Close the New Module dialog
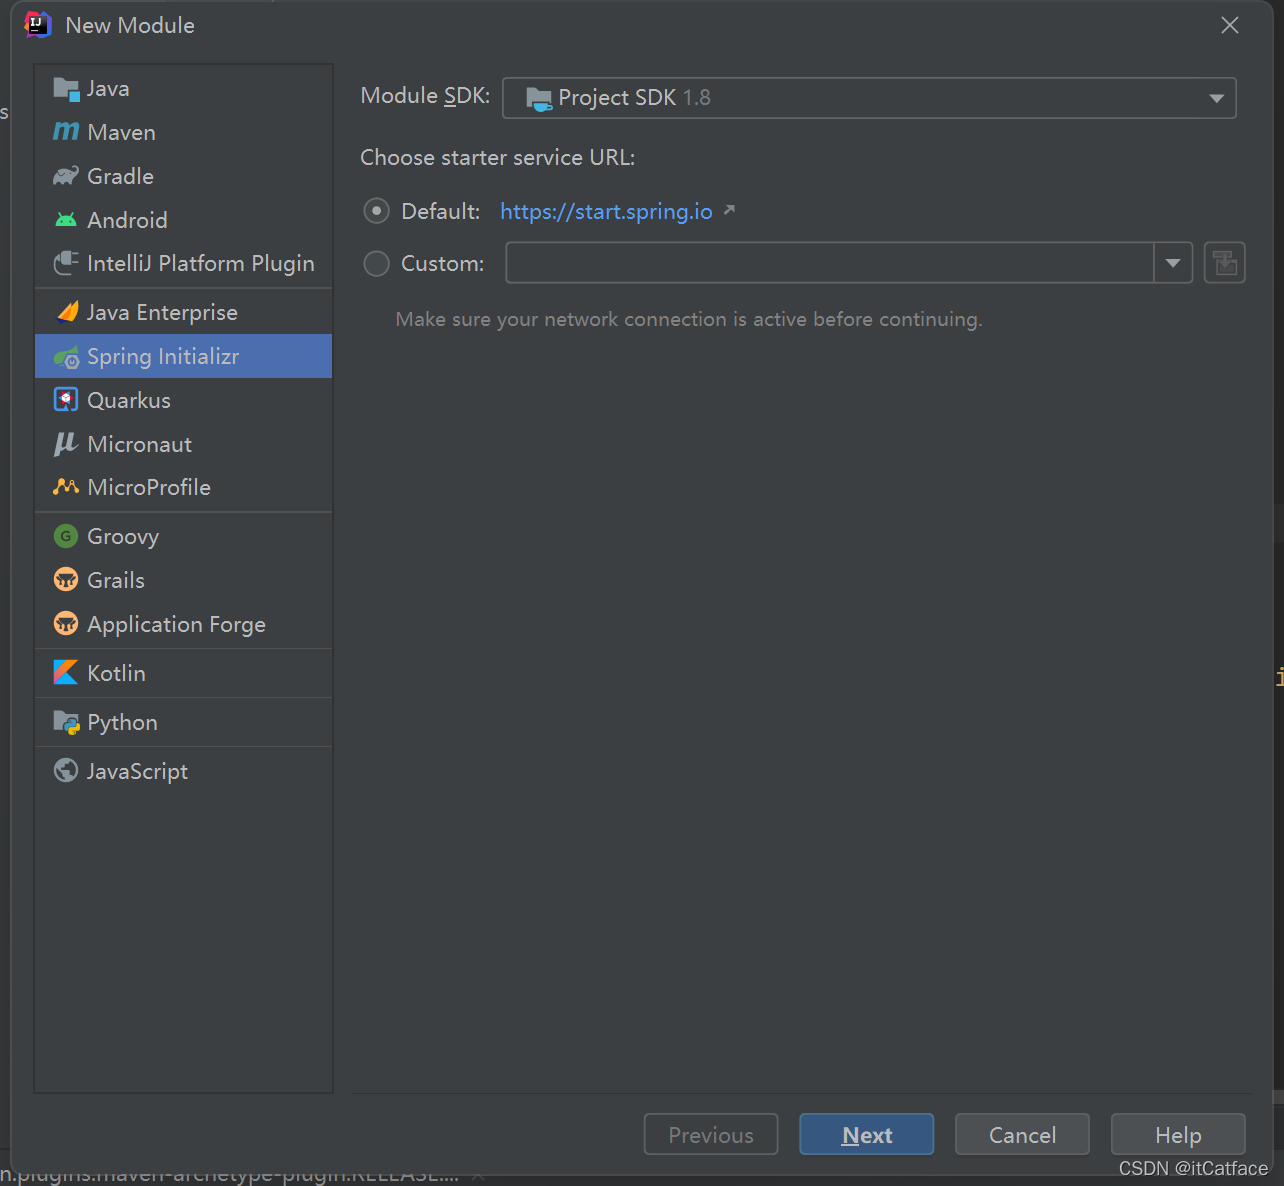The image size is (1284, 1186). pos(1230,25)
